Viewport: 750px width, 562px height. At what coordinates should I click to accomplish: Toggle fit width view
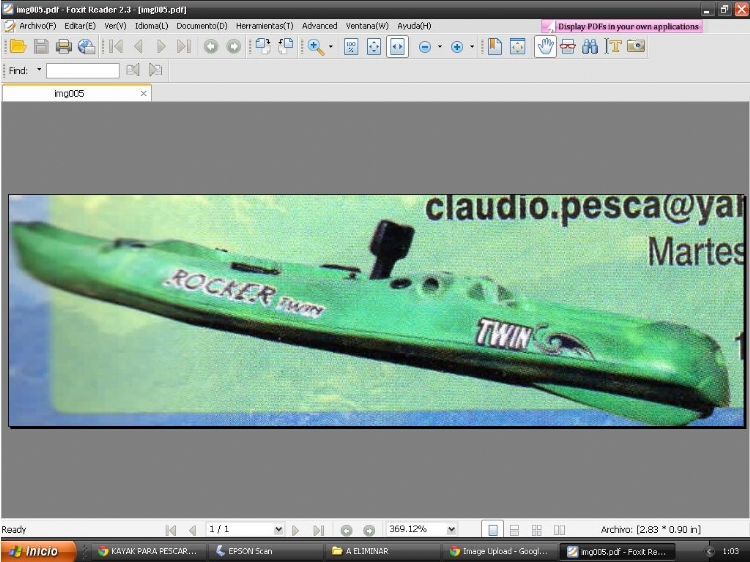(397, 47)
